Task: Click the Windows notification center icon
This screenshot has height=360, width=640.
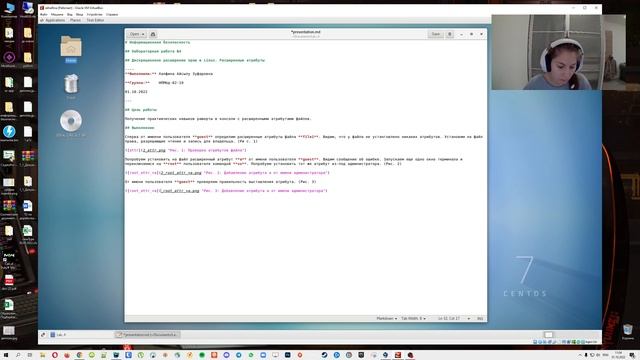Action: [x=632, y=355]
